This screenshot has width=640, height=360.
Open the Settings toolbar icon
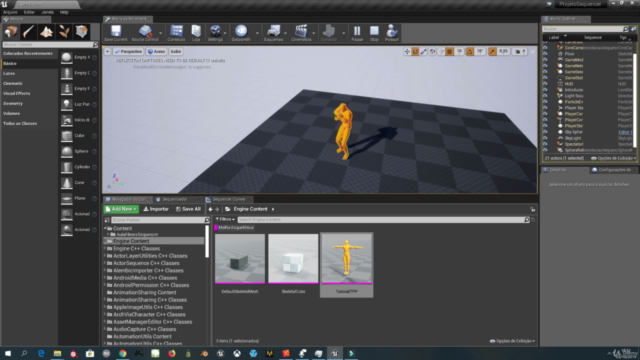(215, 33)
